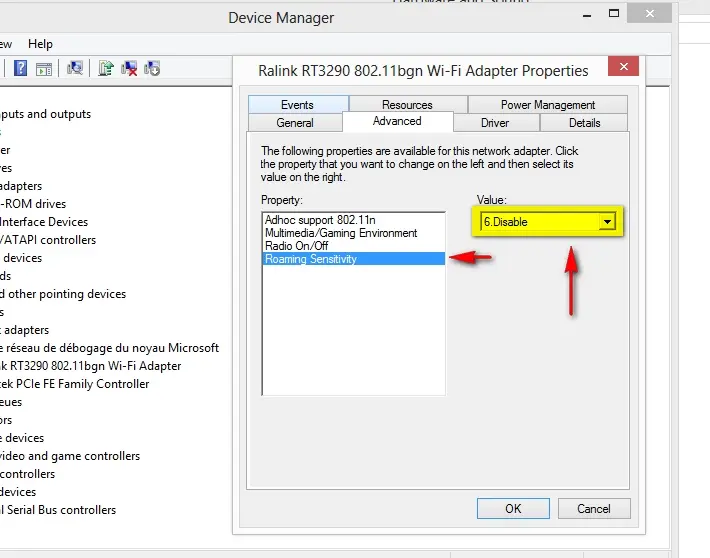Close the Ralink adapter Properties dialog
This screenshot has height=558, width=710.
point(624,67)
